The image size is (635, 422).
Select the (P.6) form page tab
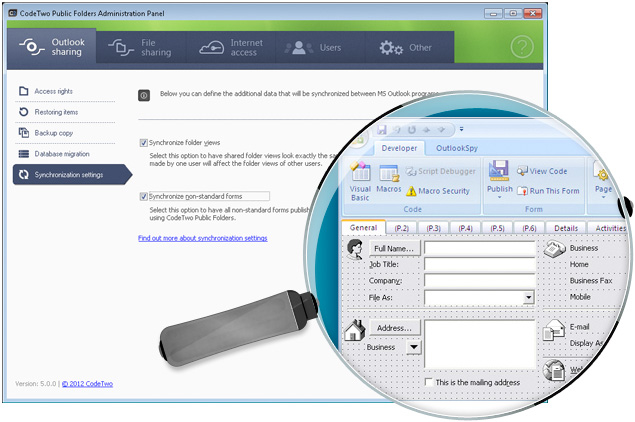click(529, 228)
